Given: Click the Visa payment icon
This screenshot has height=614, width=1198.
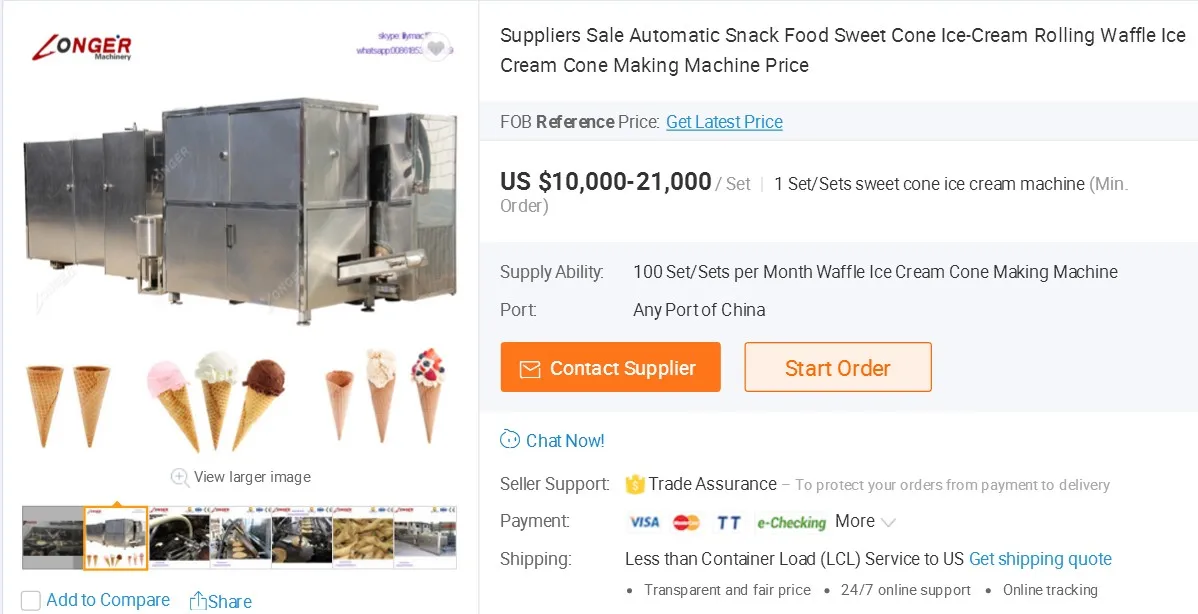Looking at the screenshot, I should click(644, 522).
